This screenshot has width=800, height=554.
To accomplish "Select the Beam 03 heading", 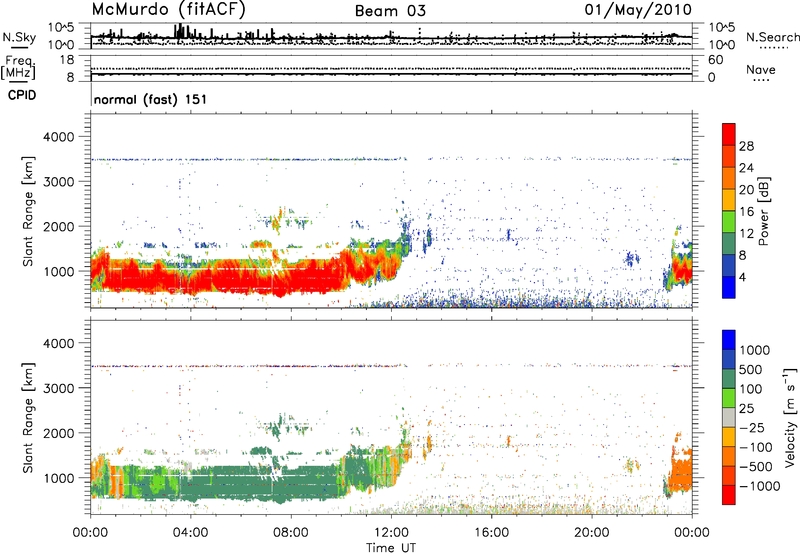I will (390, 11).
